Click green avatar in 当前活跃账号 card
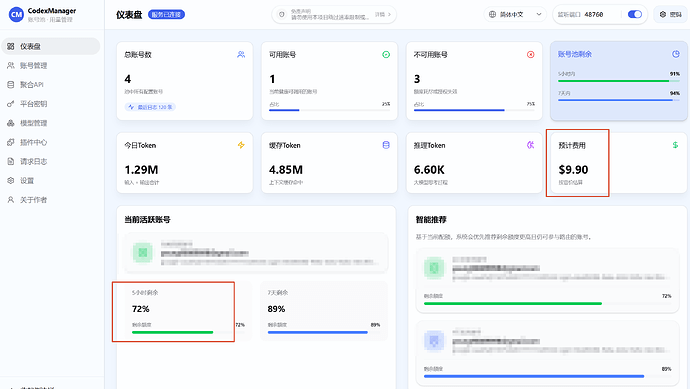 click(x=143, y=253)
